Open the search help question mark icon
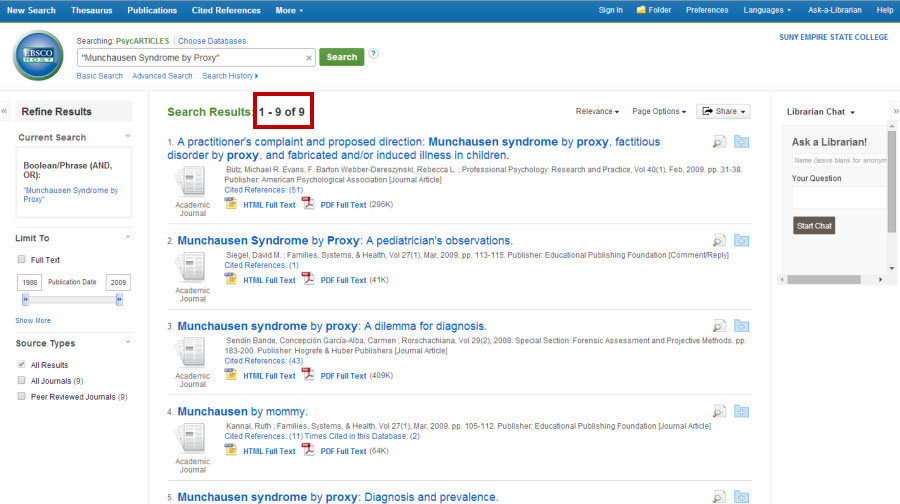Screen dimensions: 900x504 tap(373, 54)
